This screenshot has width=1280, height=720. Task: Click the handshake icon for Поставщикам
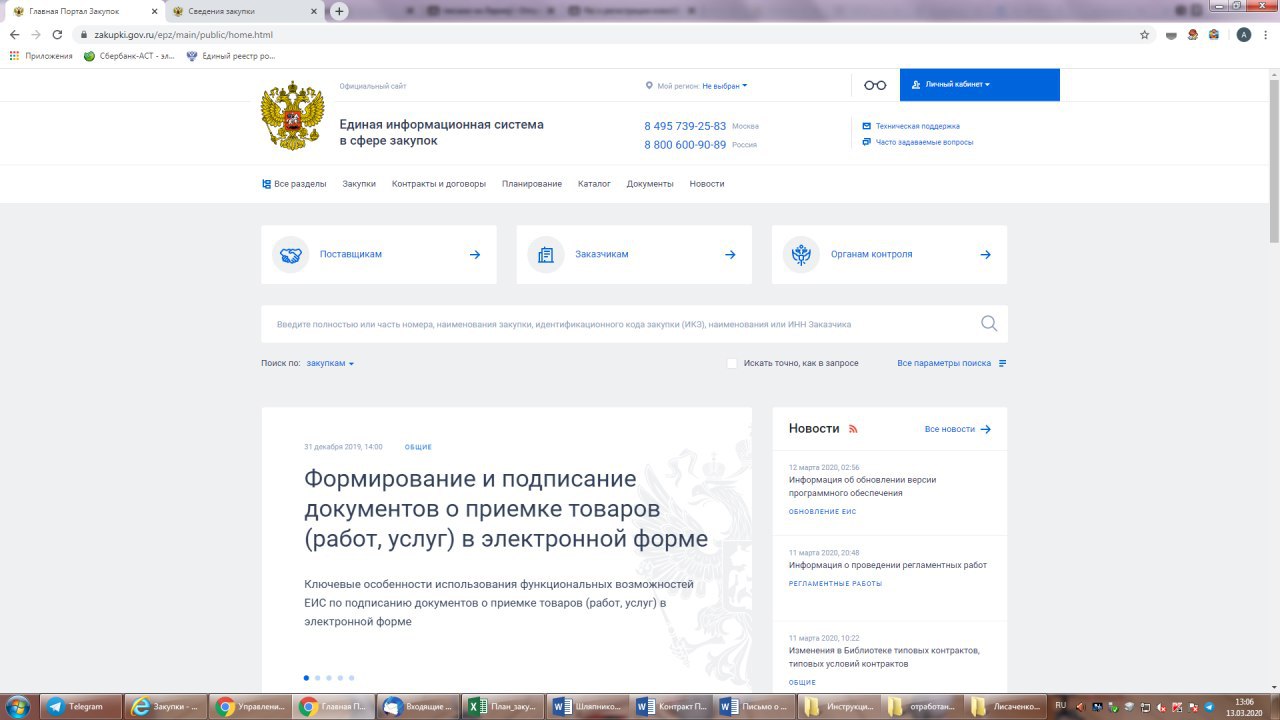(x=291, y=255)
